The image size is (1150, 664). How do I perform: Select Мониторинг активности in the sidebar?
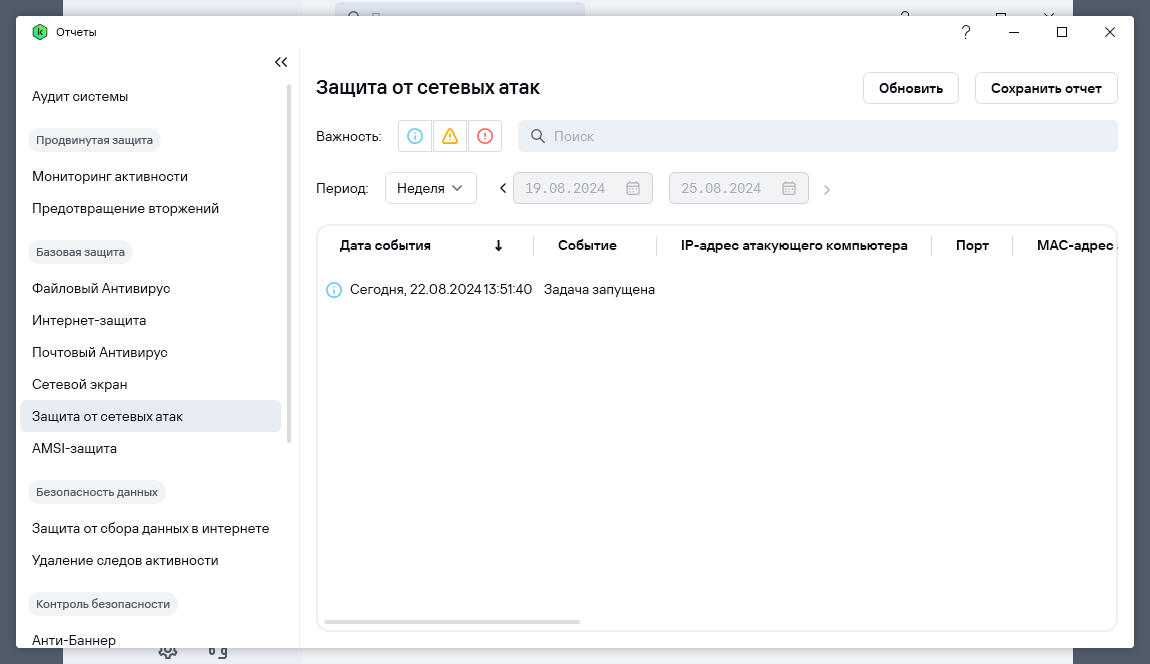click(110, 176)
